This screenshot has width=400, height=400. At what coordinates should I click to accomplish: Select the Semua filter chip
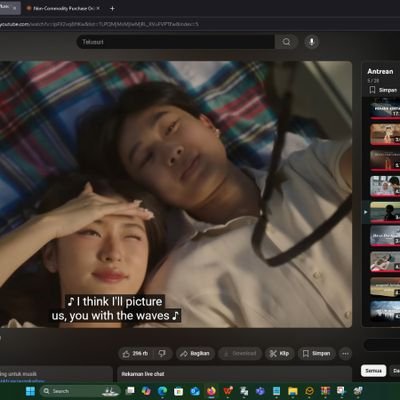tap(373, 371)
